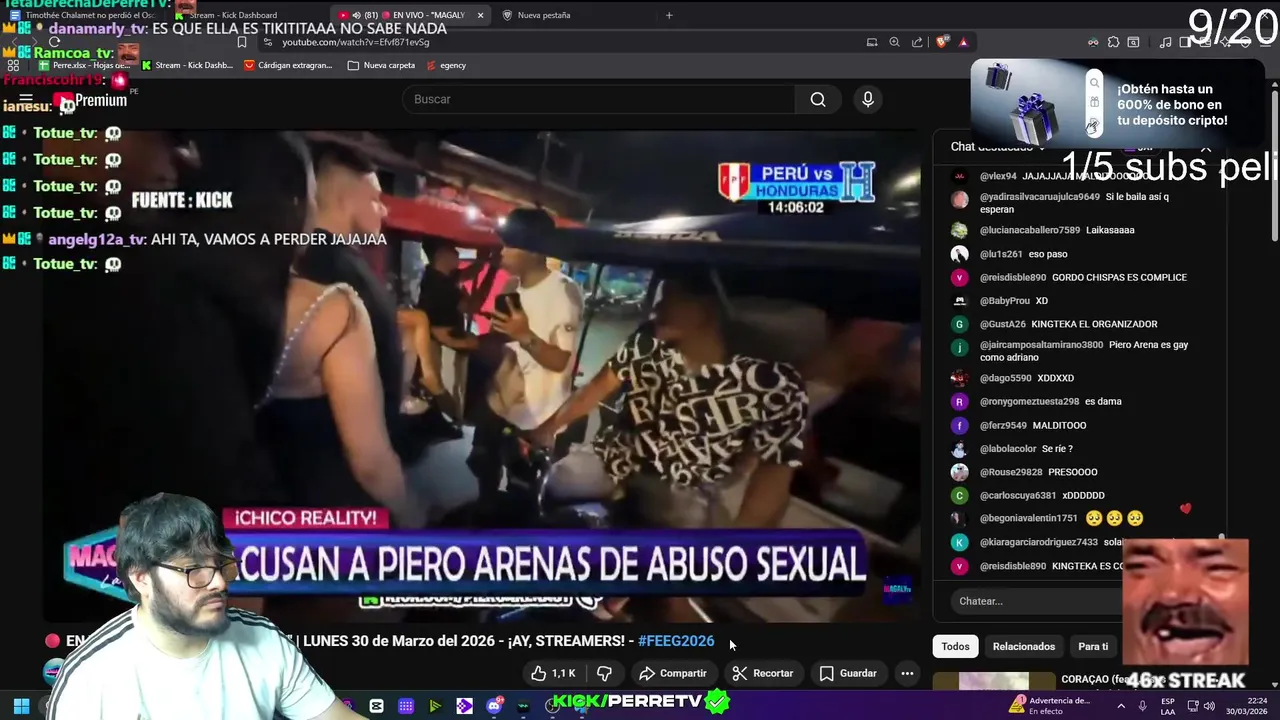This screenshot has width=1280, height=720.
Task: Open Stream - Kick Dashb... bookmark
Action: [x=188, y=65]
